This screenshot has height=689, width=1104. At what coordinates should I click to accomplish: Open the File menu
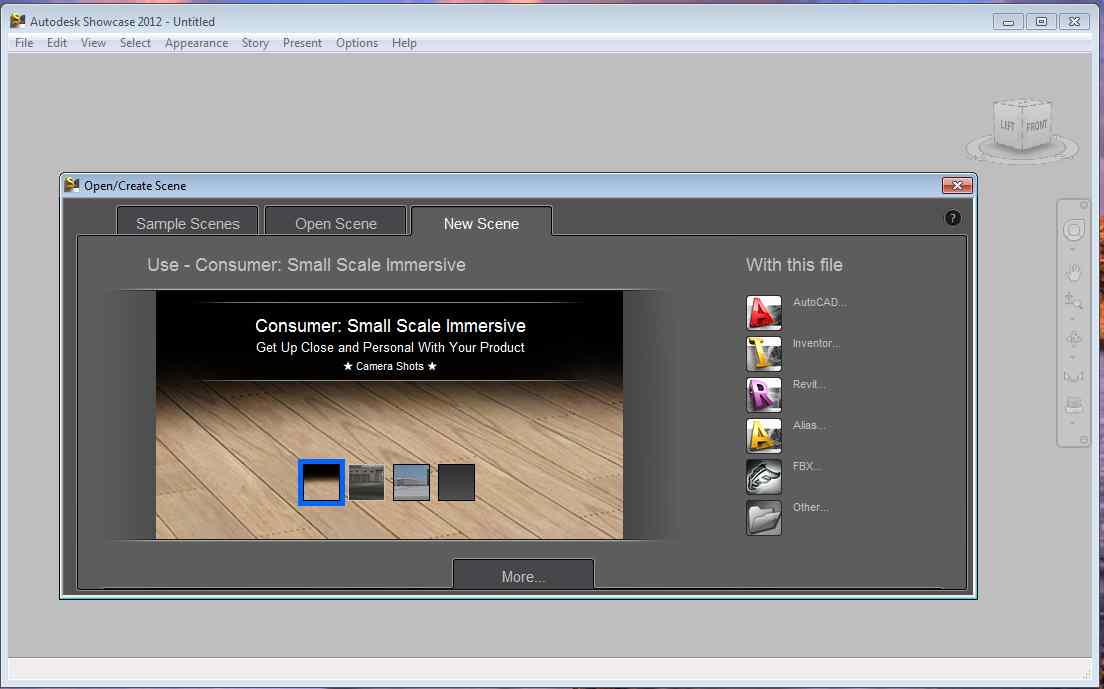(x=24, y=43)
